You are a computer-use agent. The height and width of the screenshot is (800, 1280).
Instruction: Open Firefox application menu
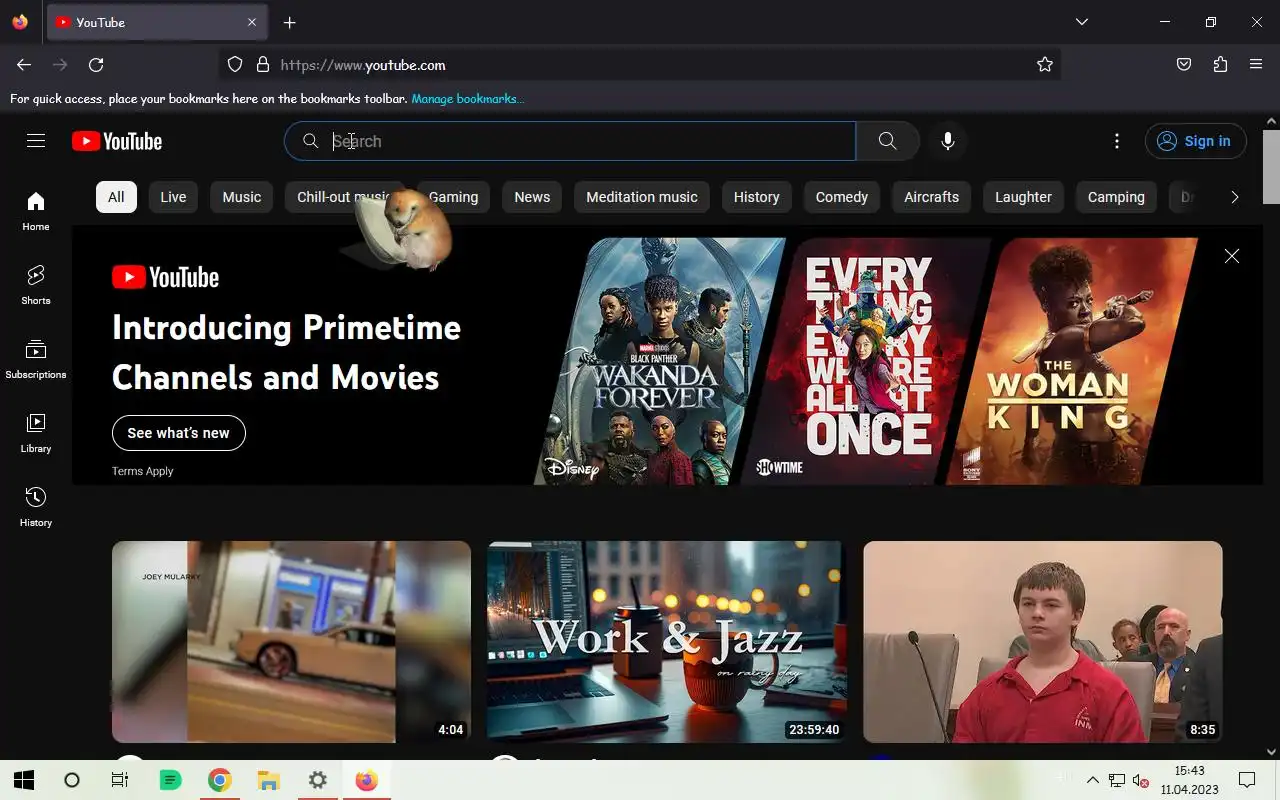point(1256,65)
